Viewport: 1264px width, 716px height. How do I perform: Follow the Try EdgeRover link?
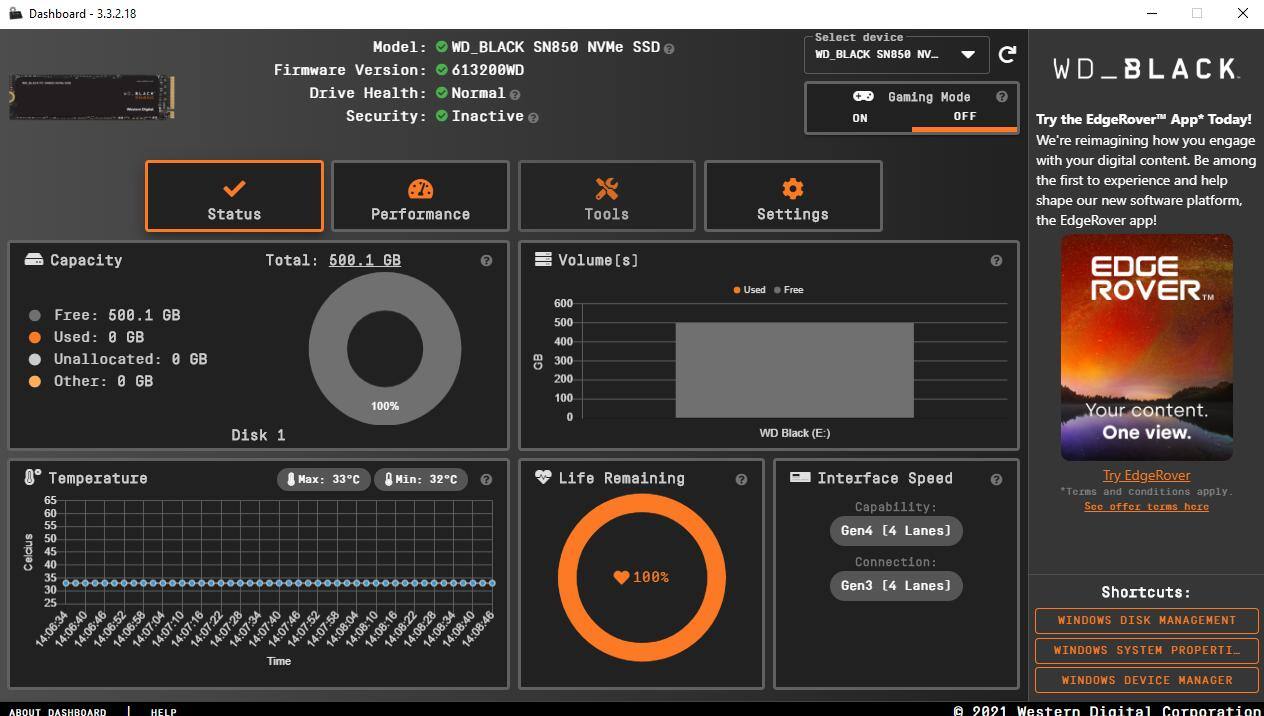pos(1146,476)
